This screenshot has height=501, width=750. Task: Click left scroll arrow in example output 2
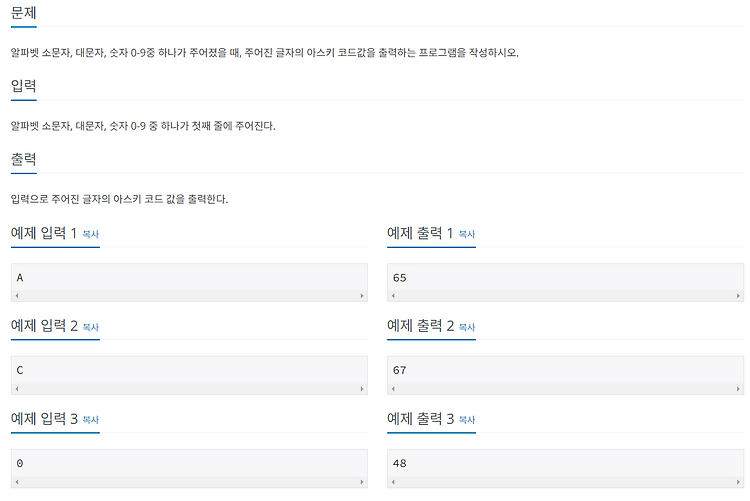pos(393,389)
